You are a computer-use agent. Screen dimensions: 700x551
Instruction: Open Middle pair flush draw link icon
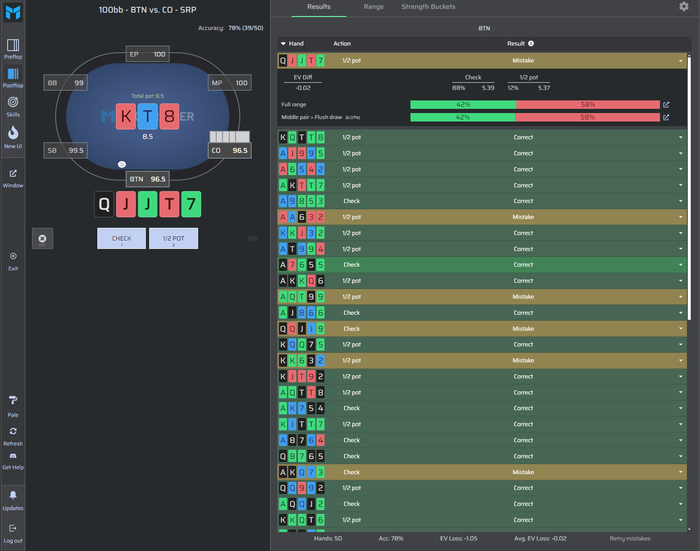click(x=666, y=117)
